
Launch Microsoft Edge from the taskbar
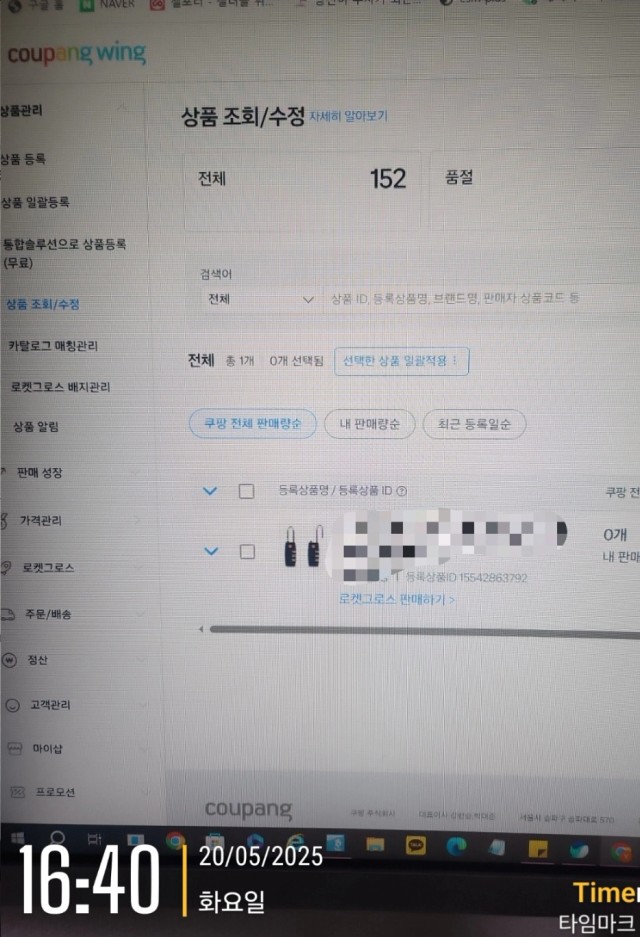coord(457,846)
